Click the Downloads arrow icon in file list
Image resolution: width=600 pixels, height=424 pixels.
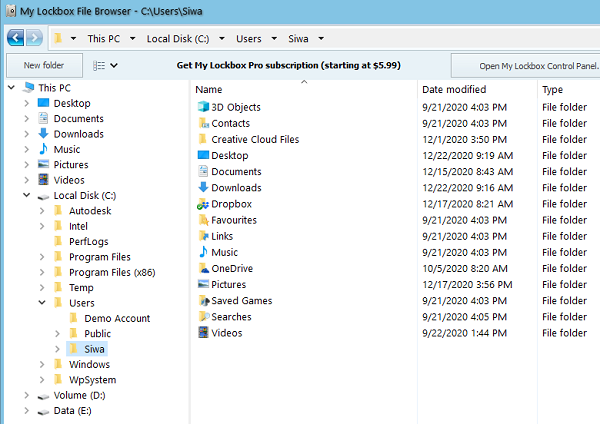click(x=203, y=188)
